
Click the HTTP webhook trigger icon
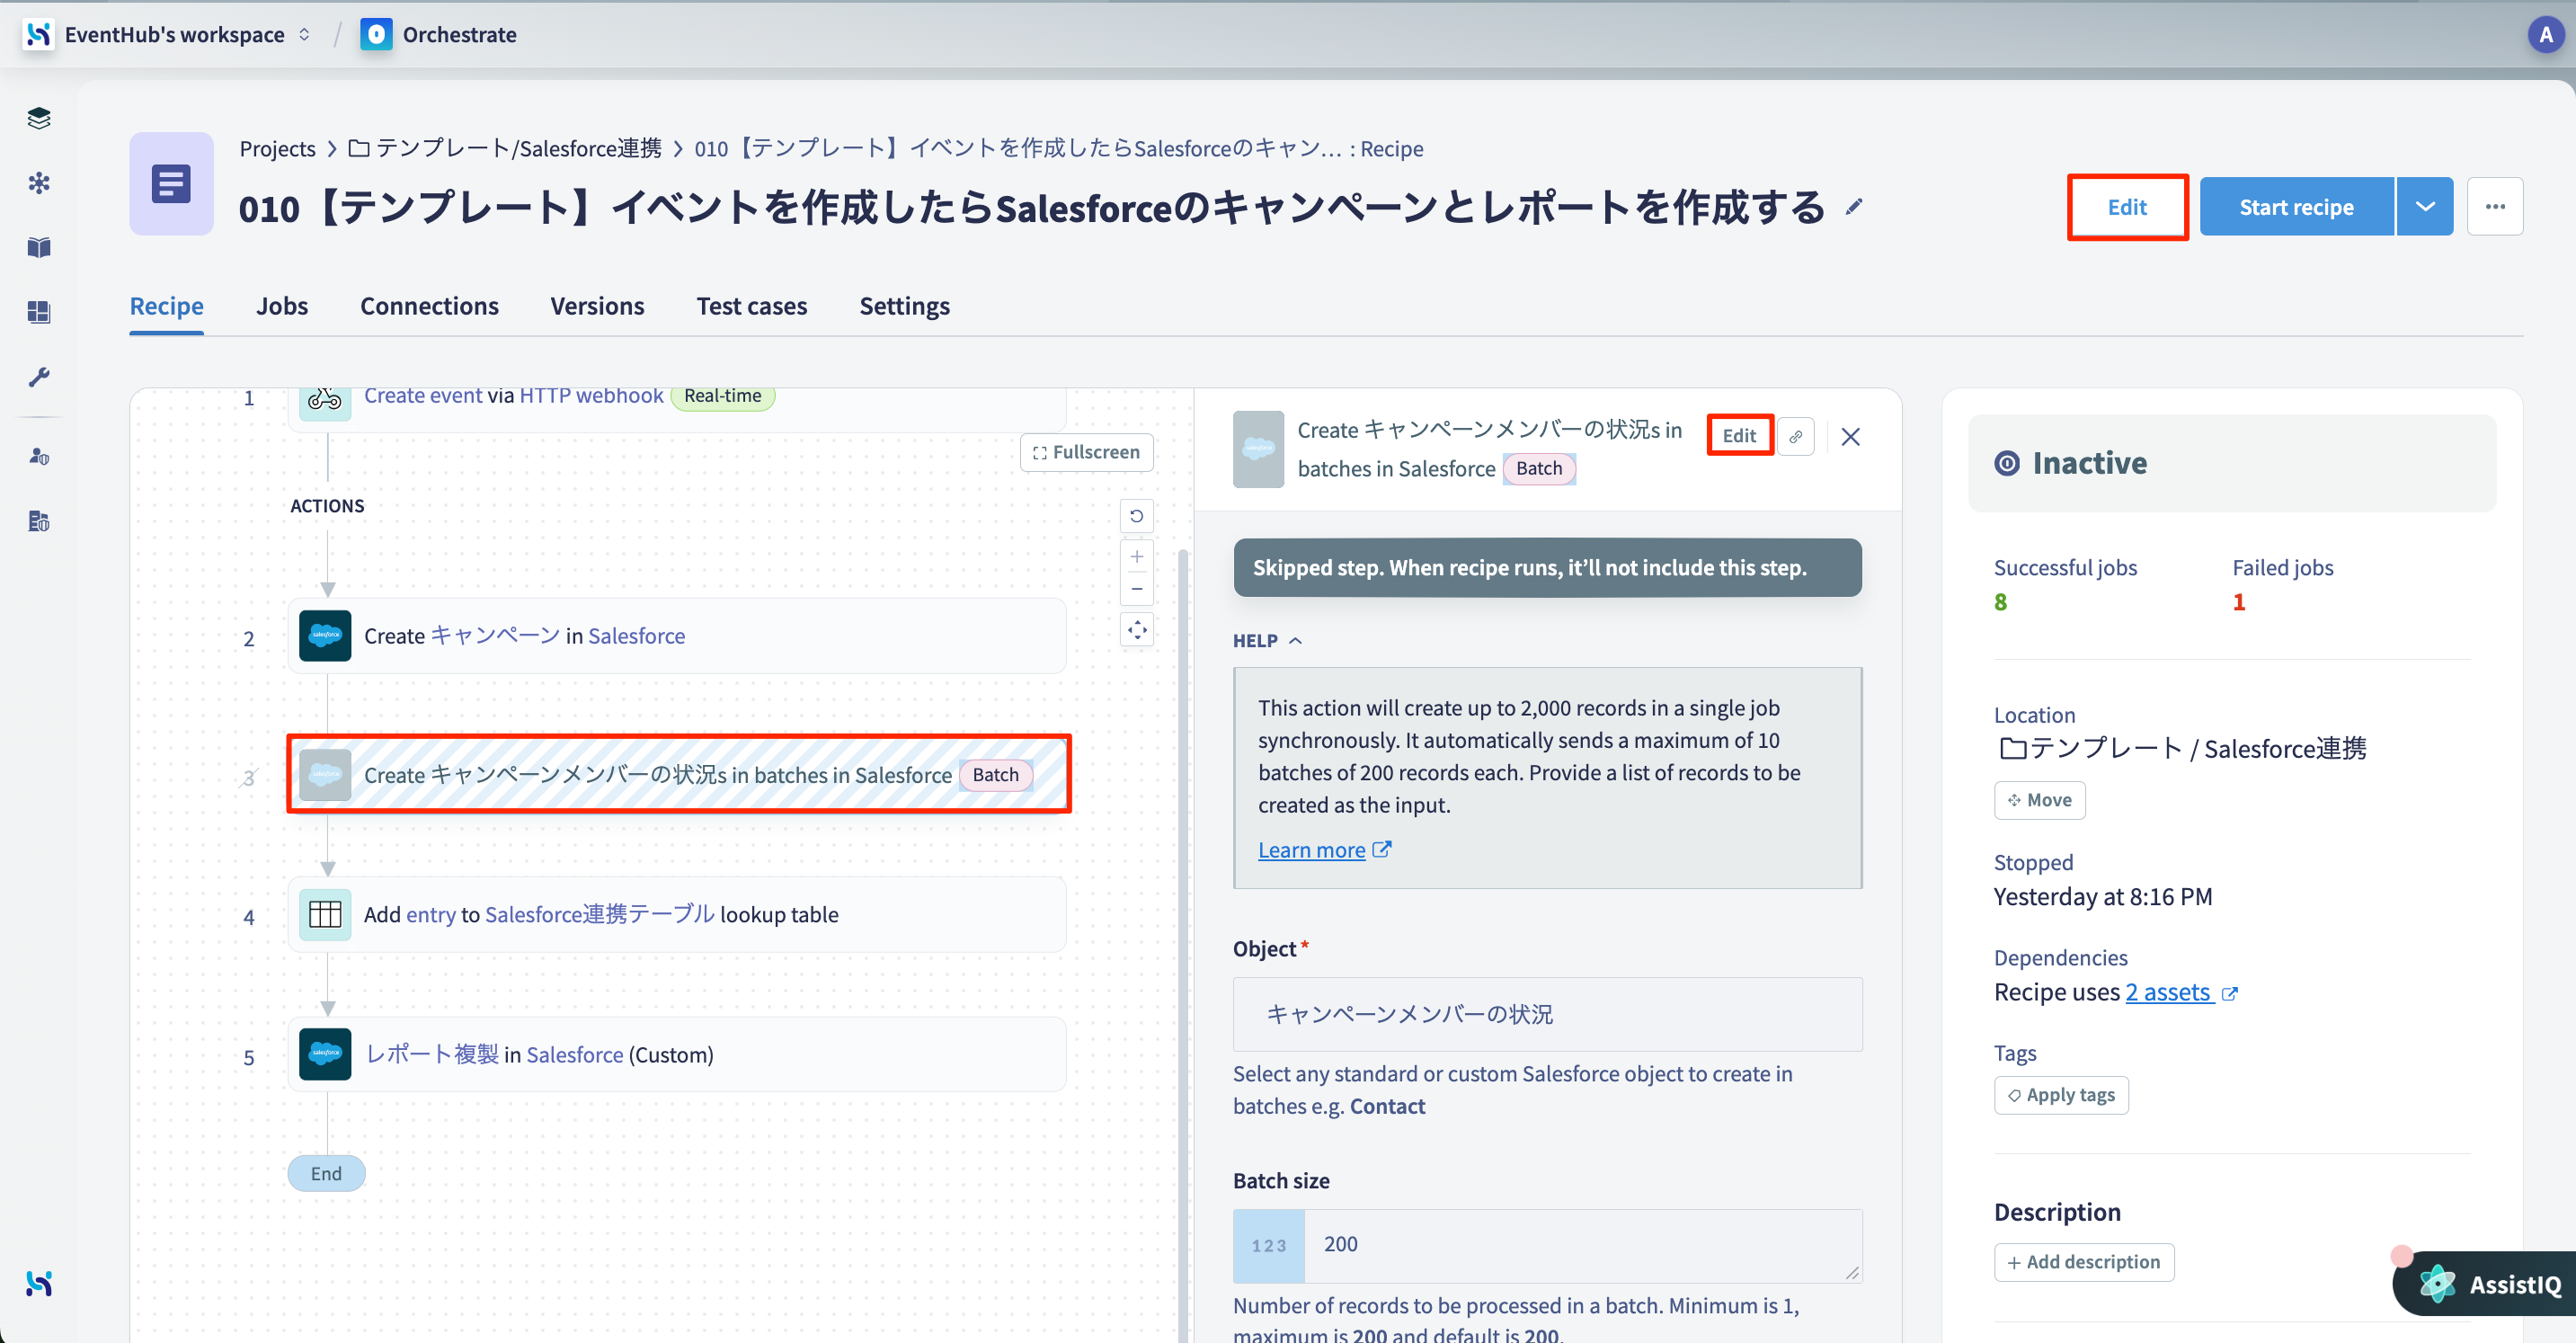tap(325, 400)
